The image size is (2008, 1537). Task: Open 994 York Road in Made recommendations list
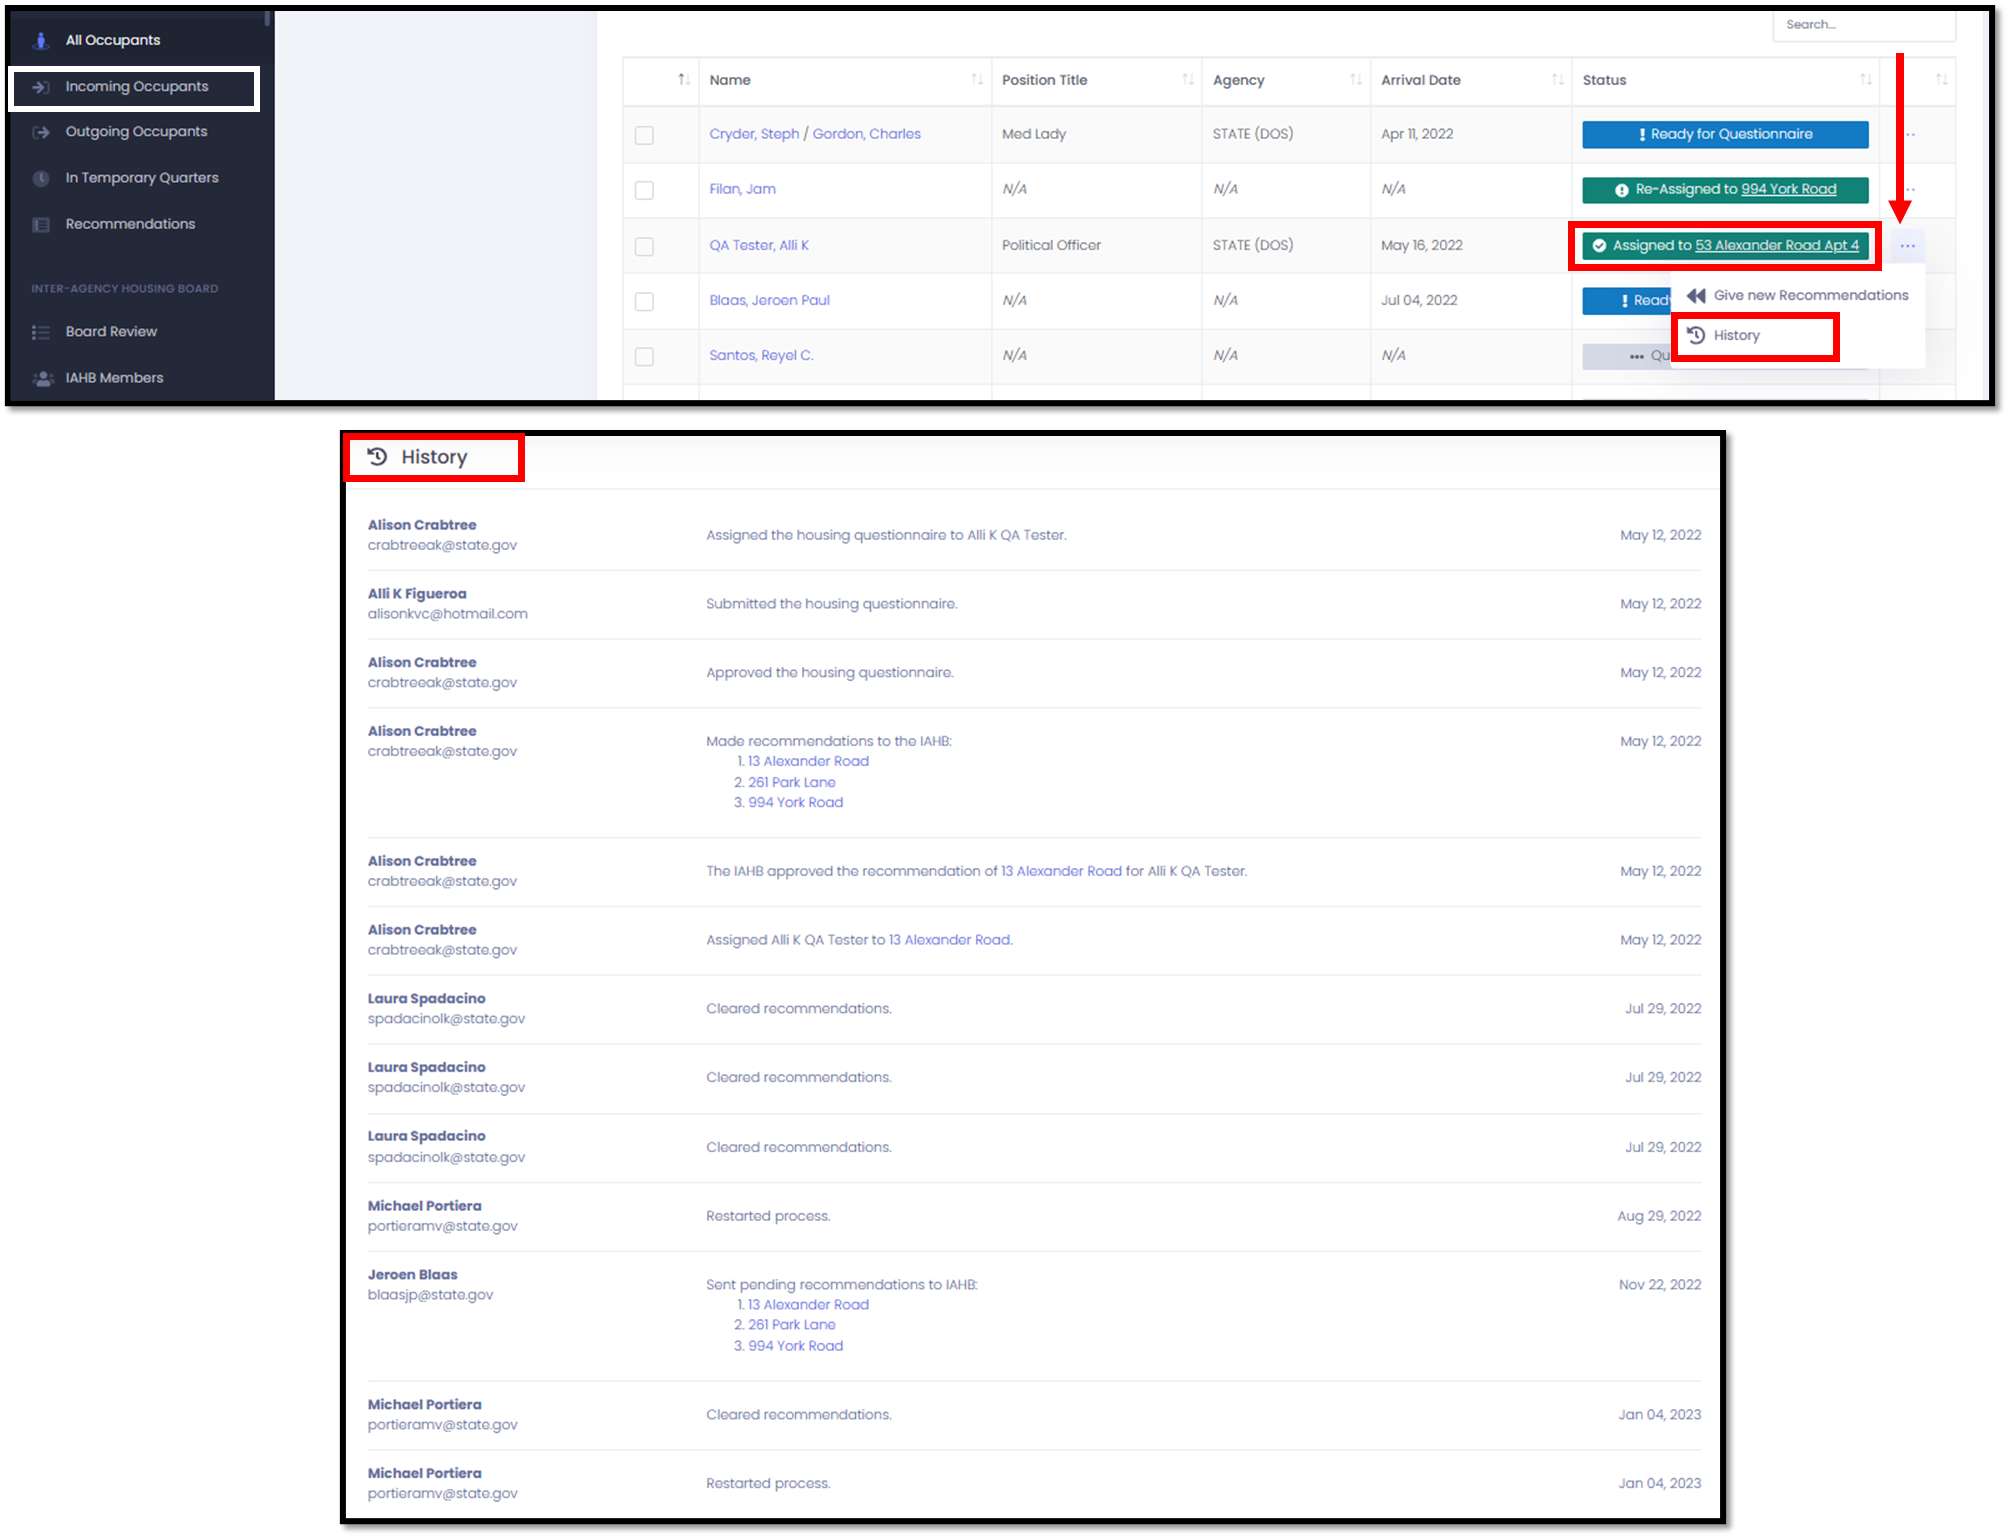pos(795,802)
